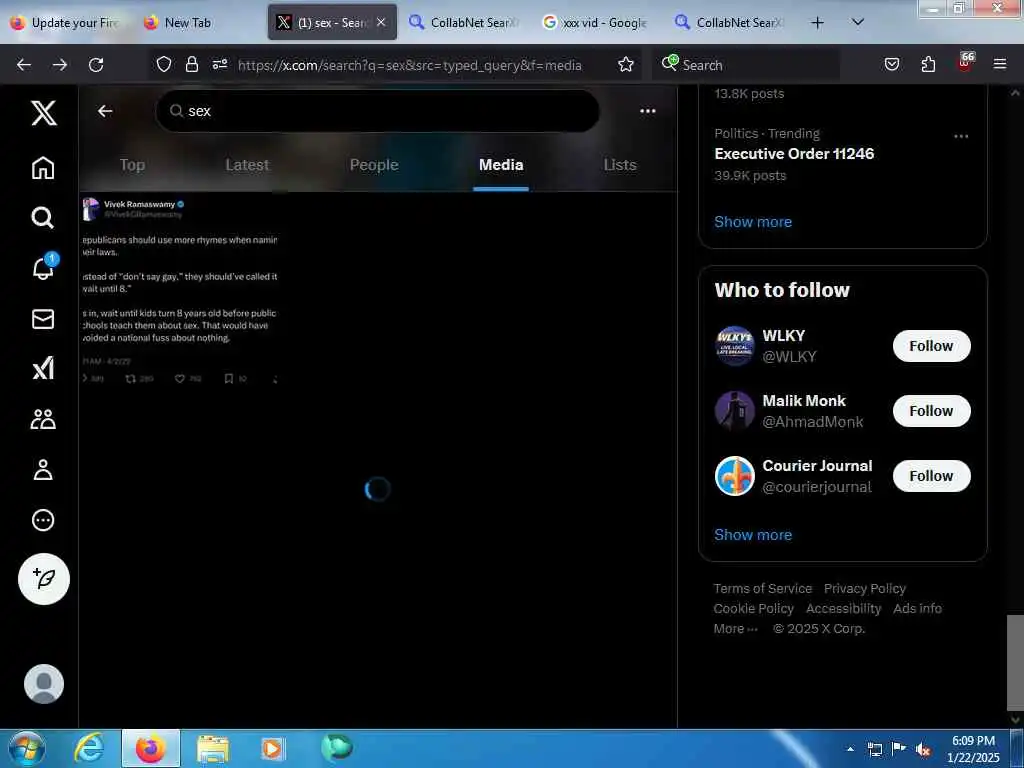Screen dimensions: 1024x768
Task: Open Save to Pocket icon
Action: point(892,64)
